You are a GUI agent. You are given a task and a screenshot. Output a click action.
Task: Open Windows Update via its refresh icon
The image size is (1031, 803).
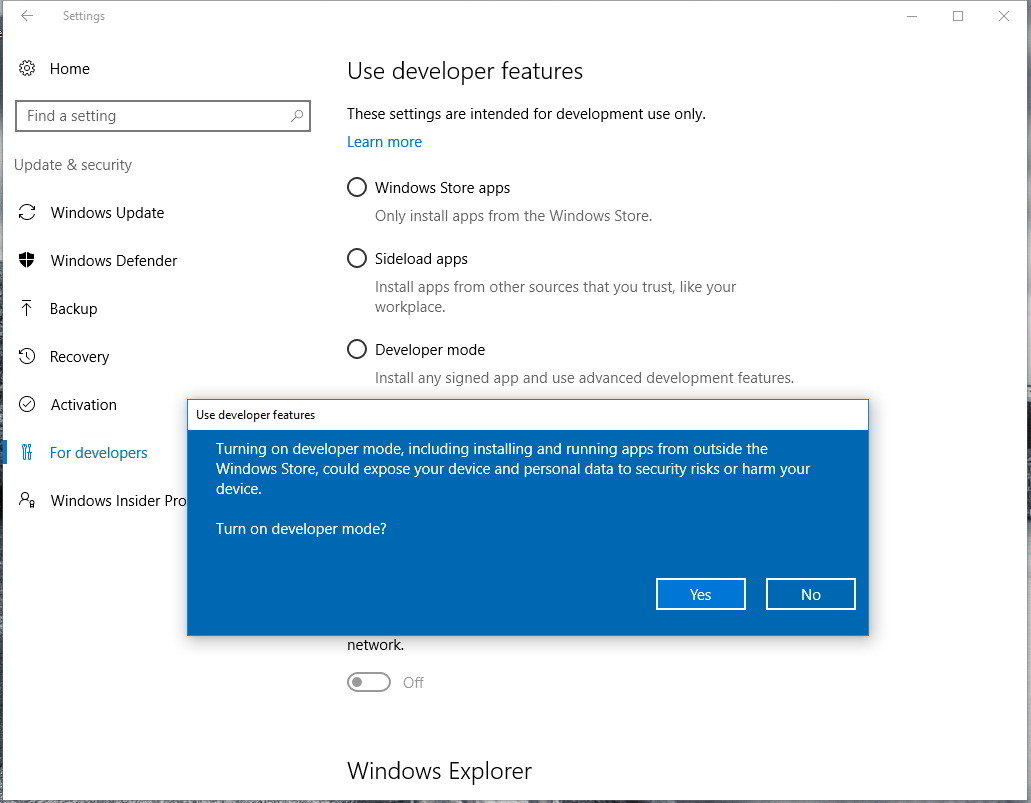(26, 212)
